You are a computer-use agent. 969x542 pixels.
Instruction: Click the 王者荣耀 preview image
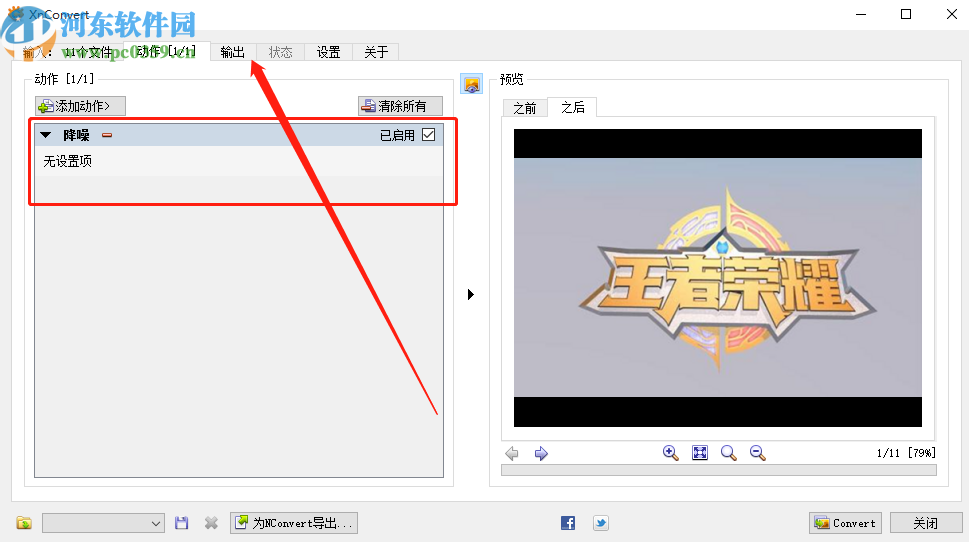[x=718, y=277]
